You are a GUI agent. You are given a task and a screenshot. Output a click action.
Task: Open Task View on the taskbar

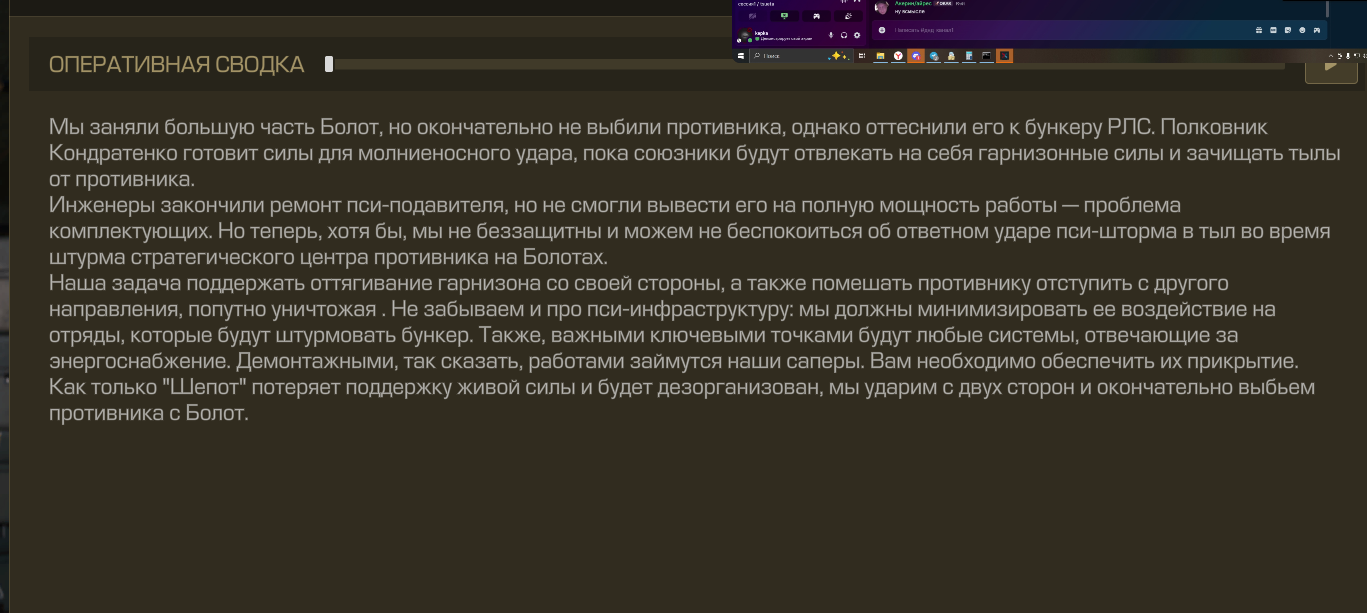coord(862,56)
